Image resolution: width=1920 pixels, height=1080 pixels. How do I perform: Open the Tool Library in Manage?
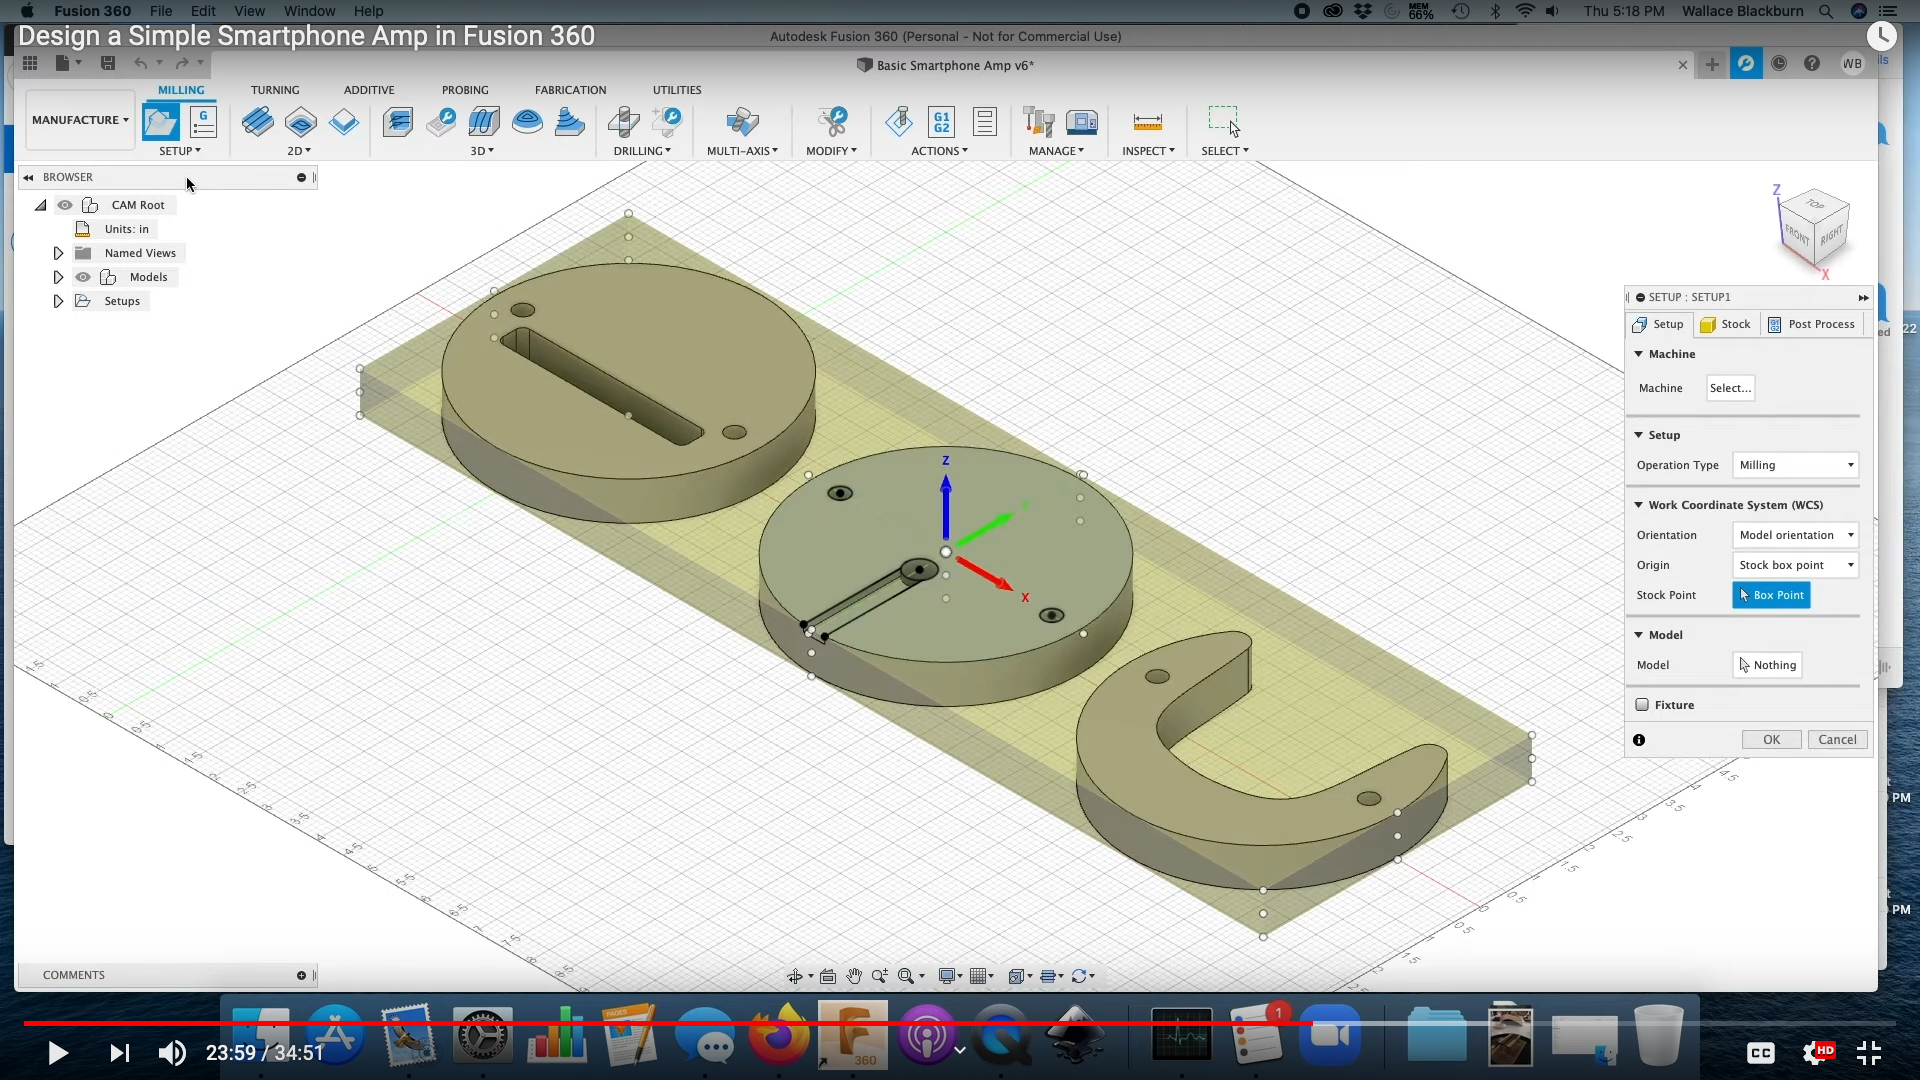pos(1039,122)
